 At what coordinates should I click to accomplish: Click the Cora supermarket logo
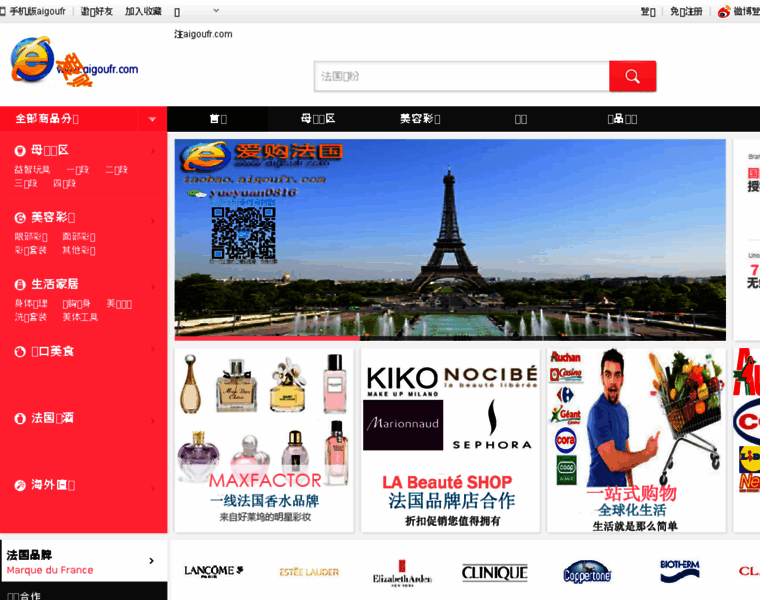pyautogui.click(x=566, y=441)
